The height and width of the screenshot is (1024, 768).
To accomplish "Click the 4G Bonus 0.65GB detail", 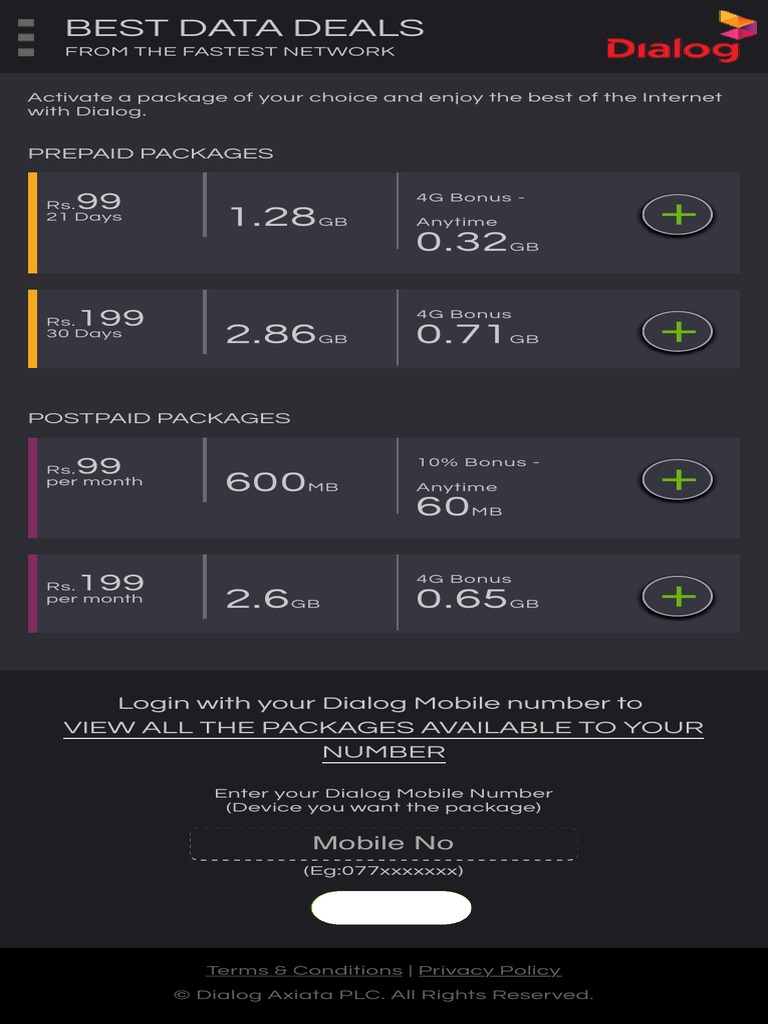I will click(x=477, y=592).
